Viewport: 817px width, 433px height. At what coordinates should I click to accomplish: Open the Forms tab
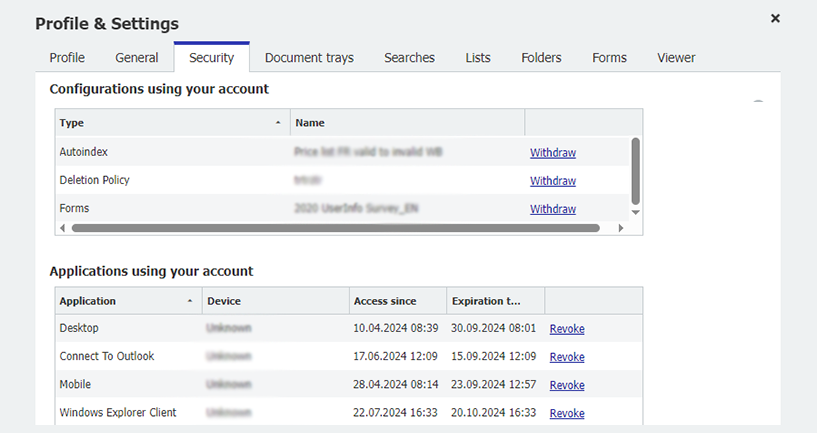609,58
